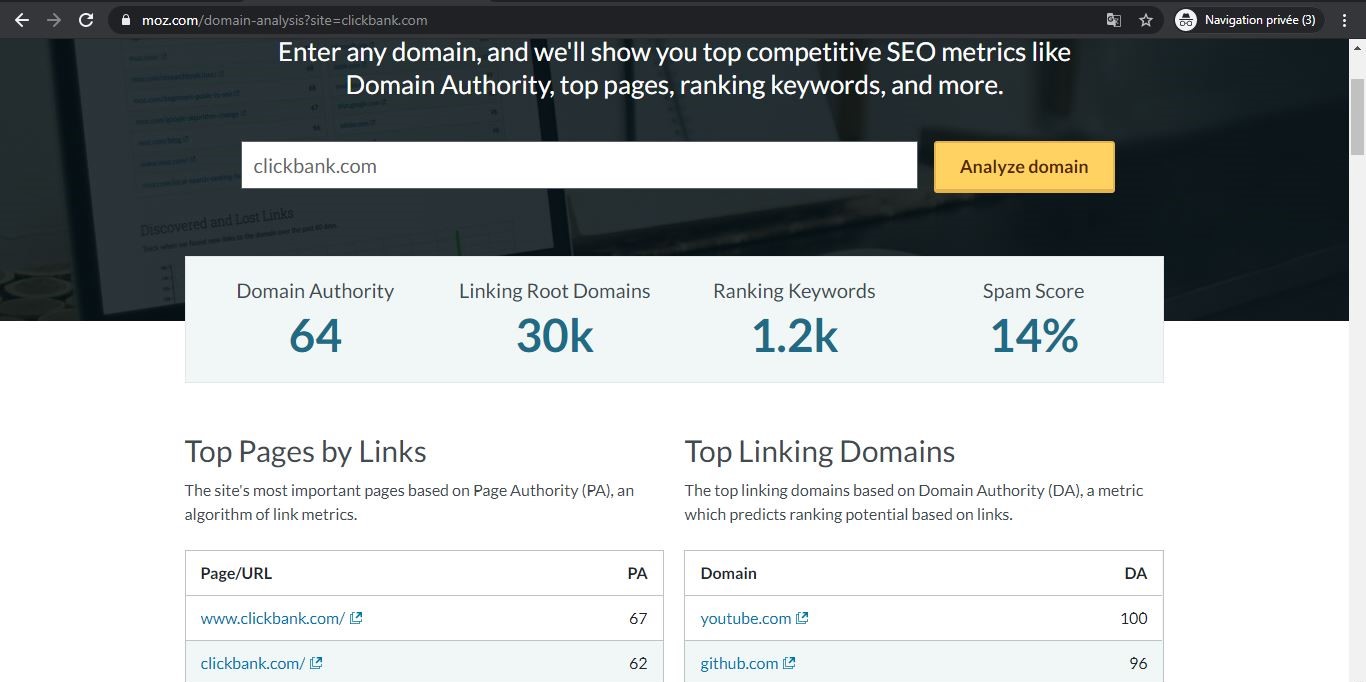Open external link icon beside clickbank.com/

(316, 663)
